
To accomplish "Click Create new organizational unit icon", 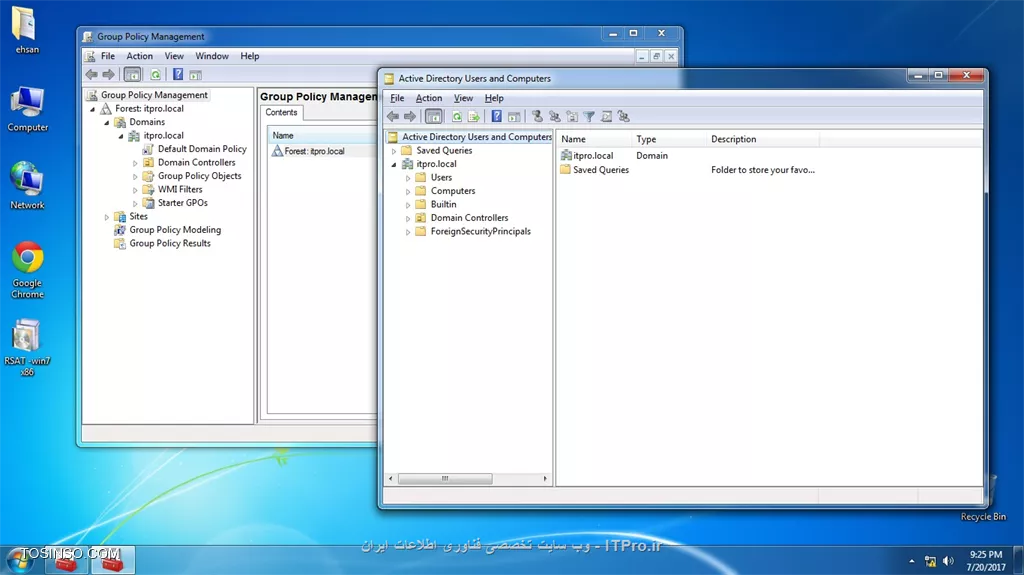I will tap(572, 116).
